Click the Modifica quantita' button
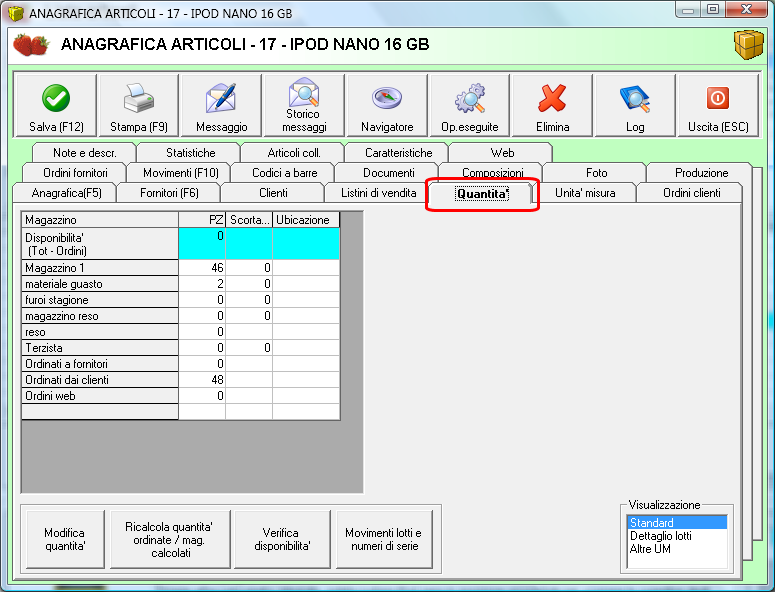Viewport: 775px width, 592px height. click(x=65, y=539)
